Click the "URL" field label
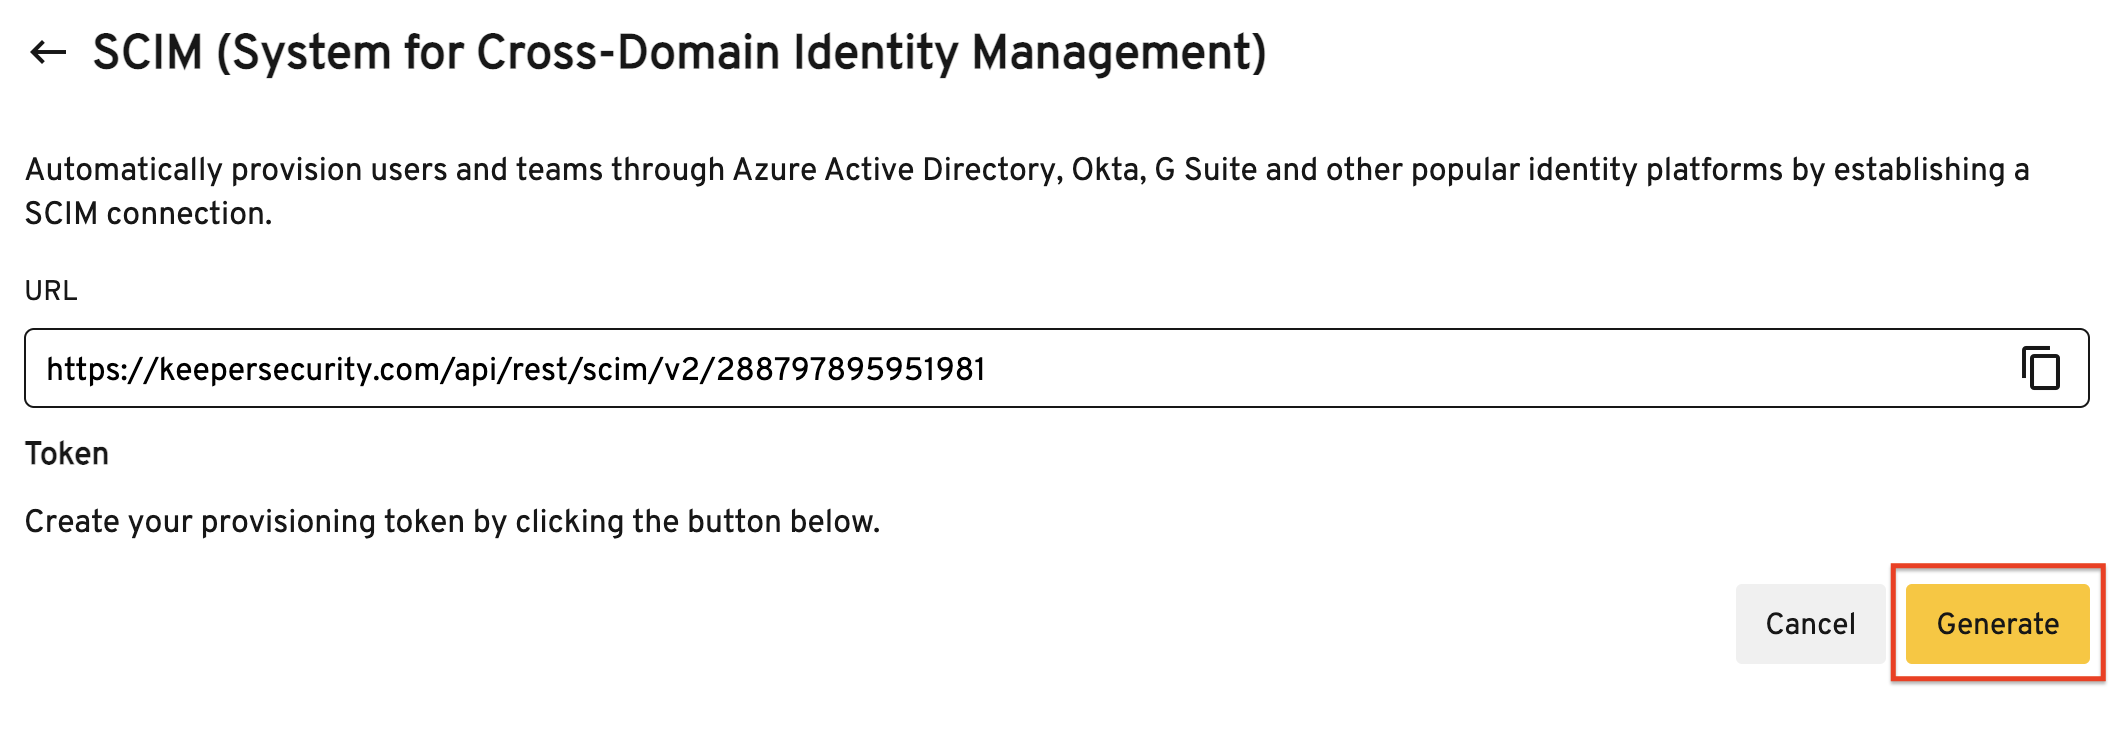This screenshot has width=2122, height=732. coord(51,290)
